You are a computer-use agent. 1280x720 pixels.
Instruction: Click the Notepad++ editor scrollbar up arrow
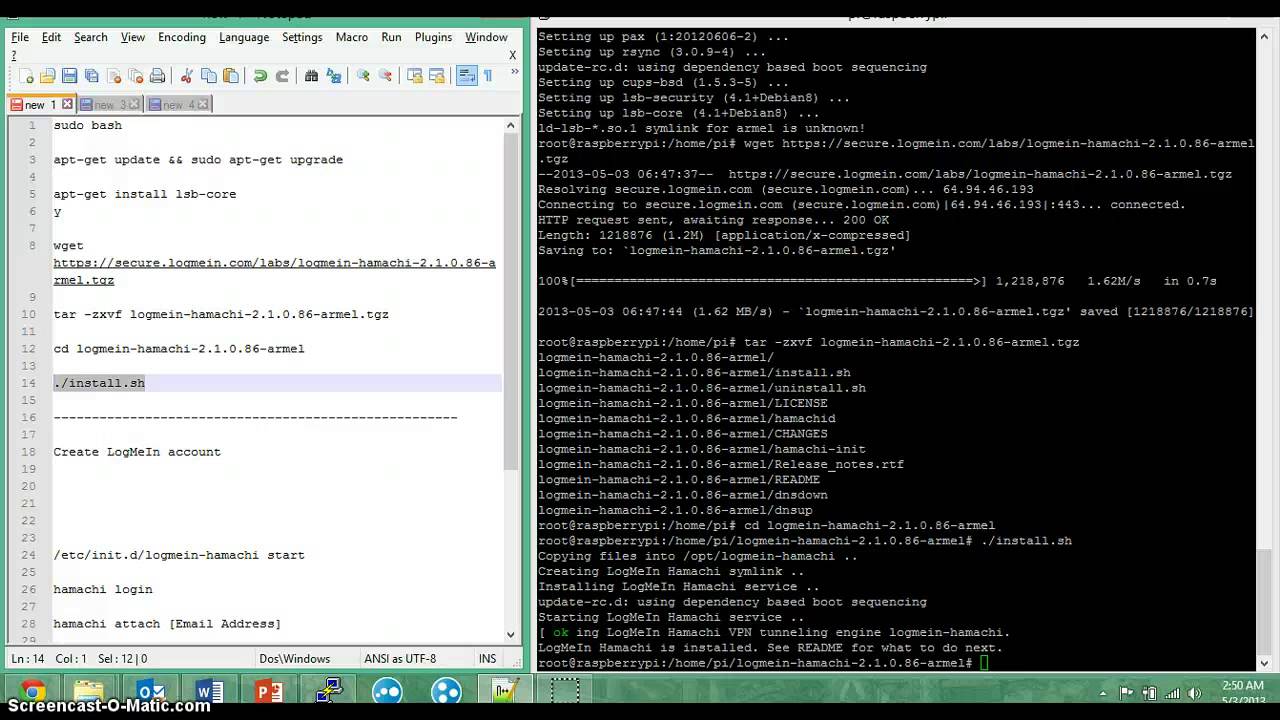pos(511,126)
